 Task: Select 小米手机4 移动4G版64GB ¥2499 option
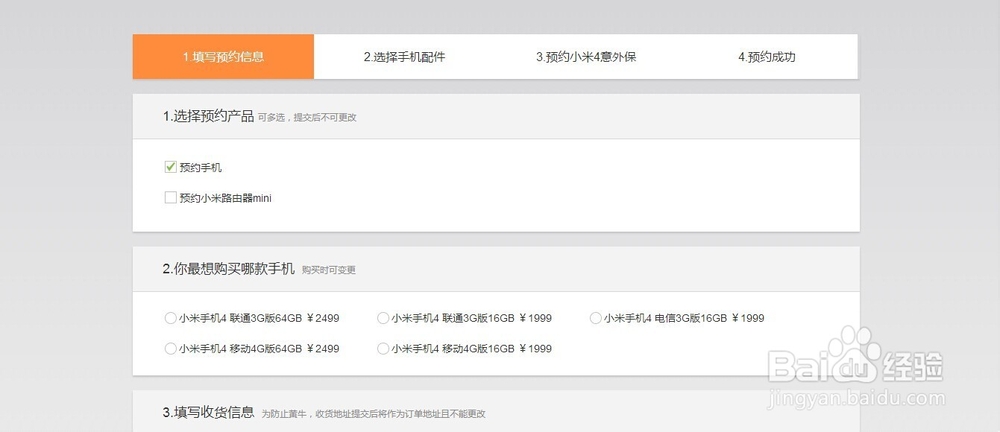coord(170,348)
